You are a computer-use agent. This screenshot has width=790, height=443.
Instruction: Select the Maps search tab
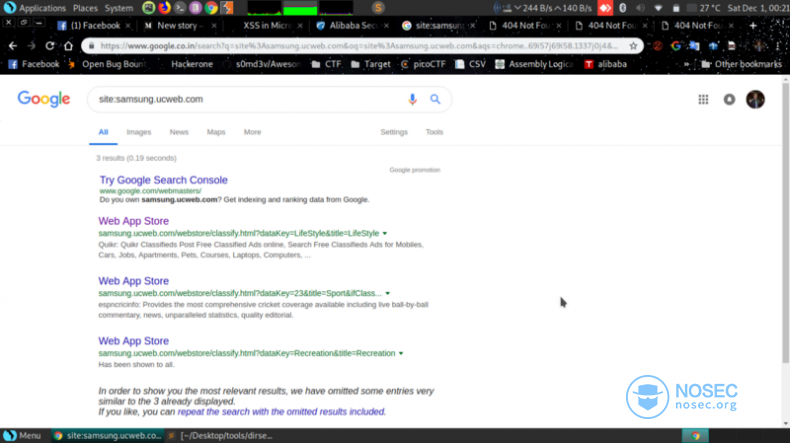point(216,132)
